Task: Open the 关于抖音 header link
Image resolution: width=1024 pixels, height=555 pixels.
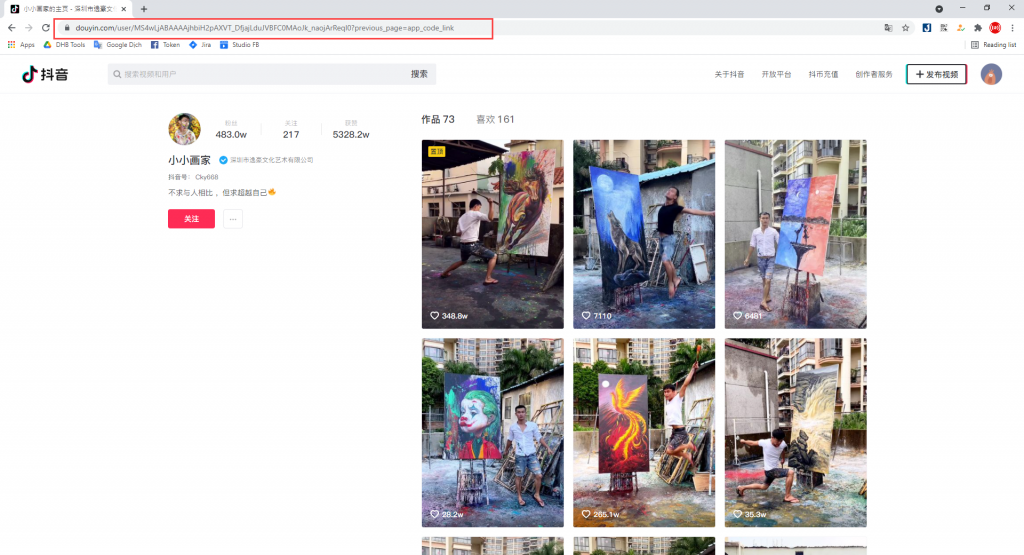Action: [729, 74]
